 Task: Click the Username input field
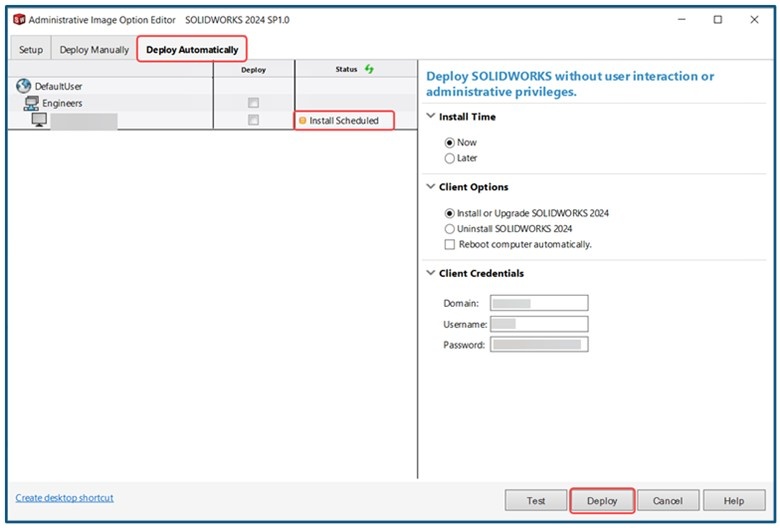[539, 324]
